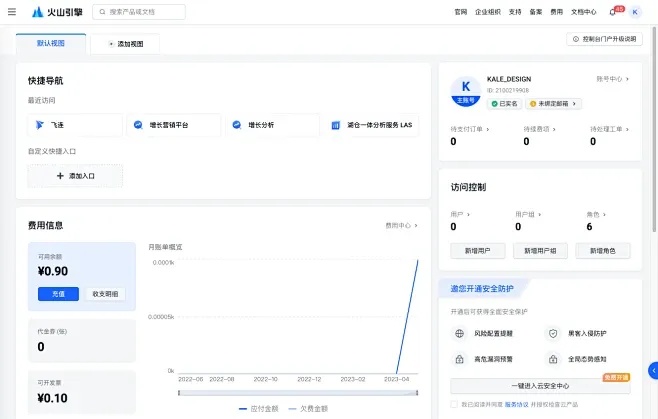Viewport: 658px width, 419px height.
Task: Click the icon in 控制台门户升级说明
Action: point(576,39)
